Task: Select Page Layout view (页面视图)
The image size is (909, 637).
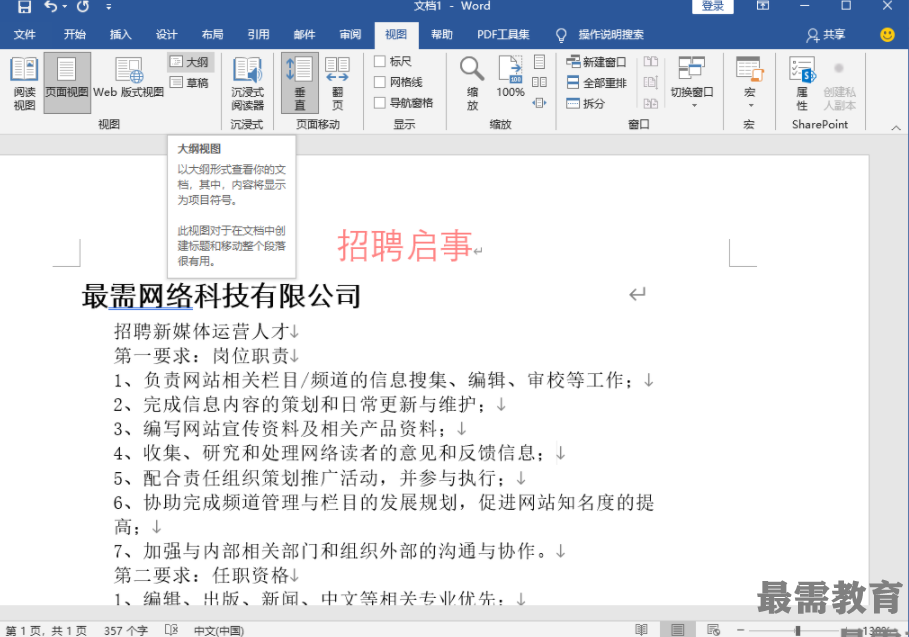Action: (x=67, y=83)
